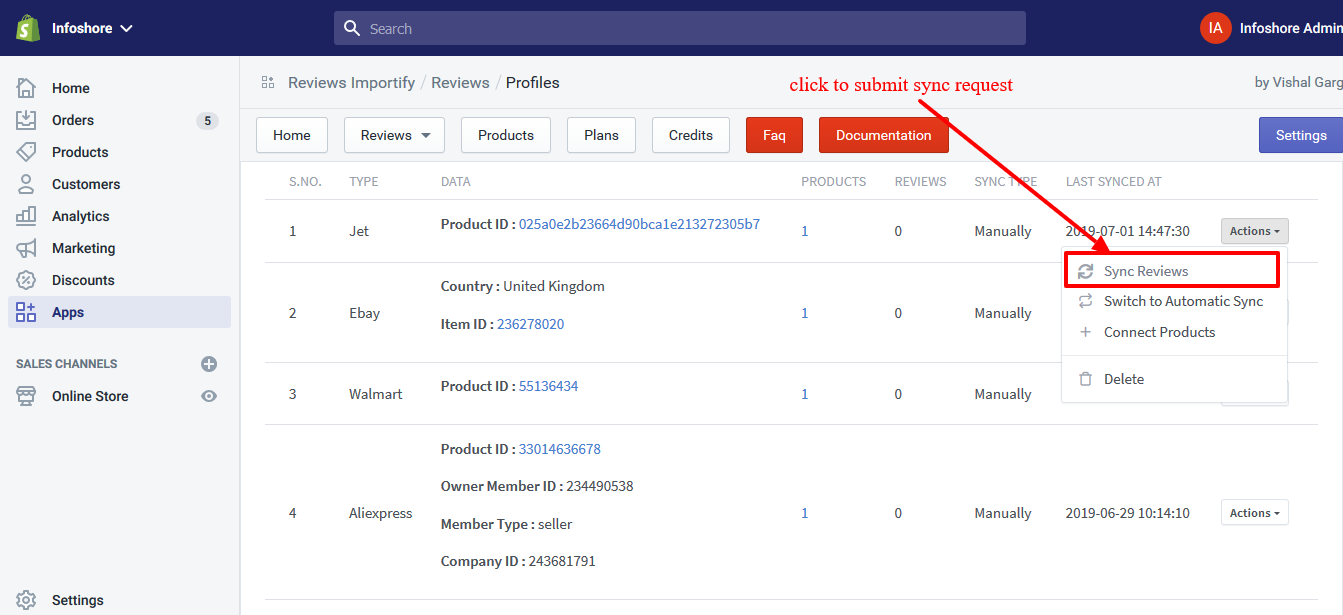Click 'Member Type : seller' text
1343x615 pixels.
507,524
